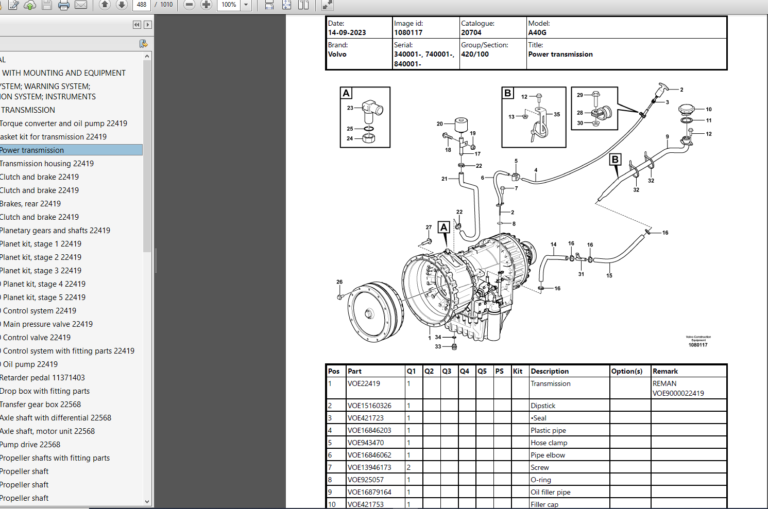Click the bookmark options icon in the side panel
This screenshot has height=509, width=768.
tap(143, 43)
